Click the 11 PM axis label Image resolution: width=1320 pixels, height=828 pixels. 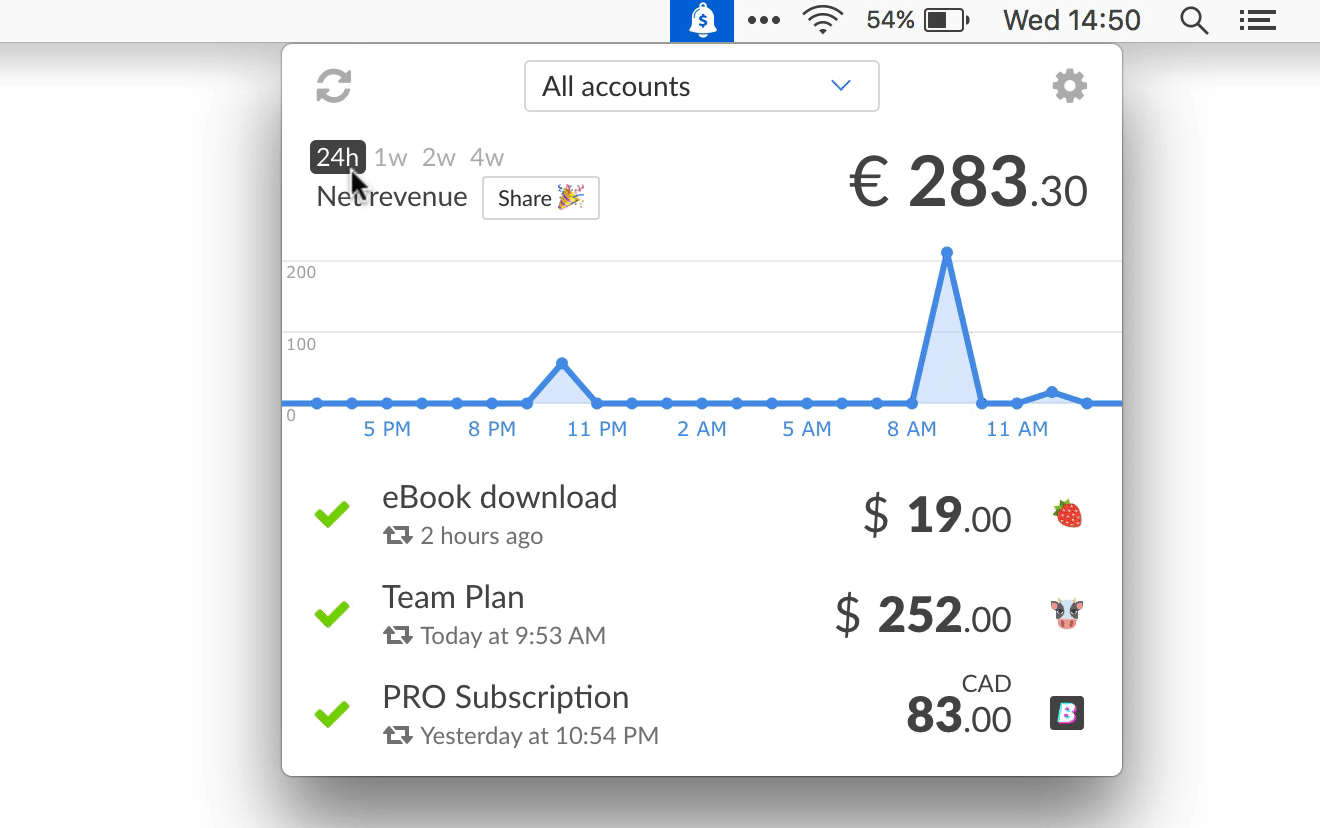597,429
